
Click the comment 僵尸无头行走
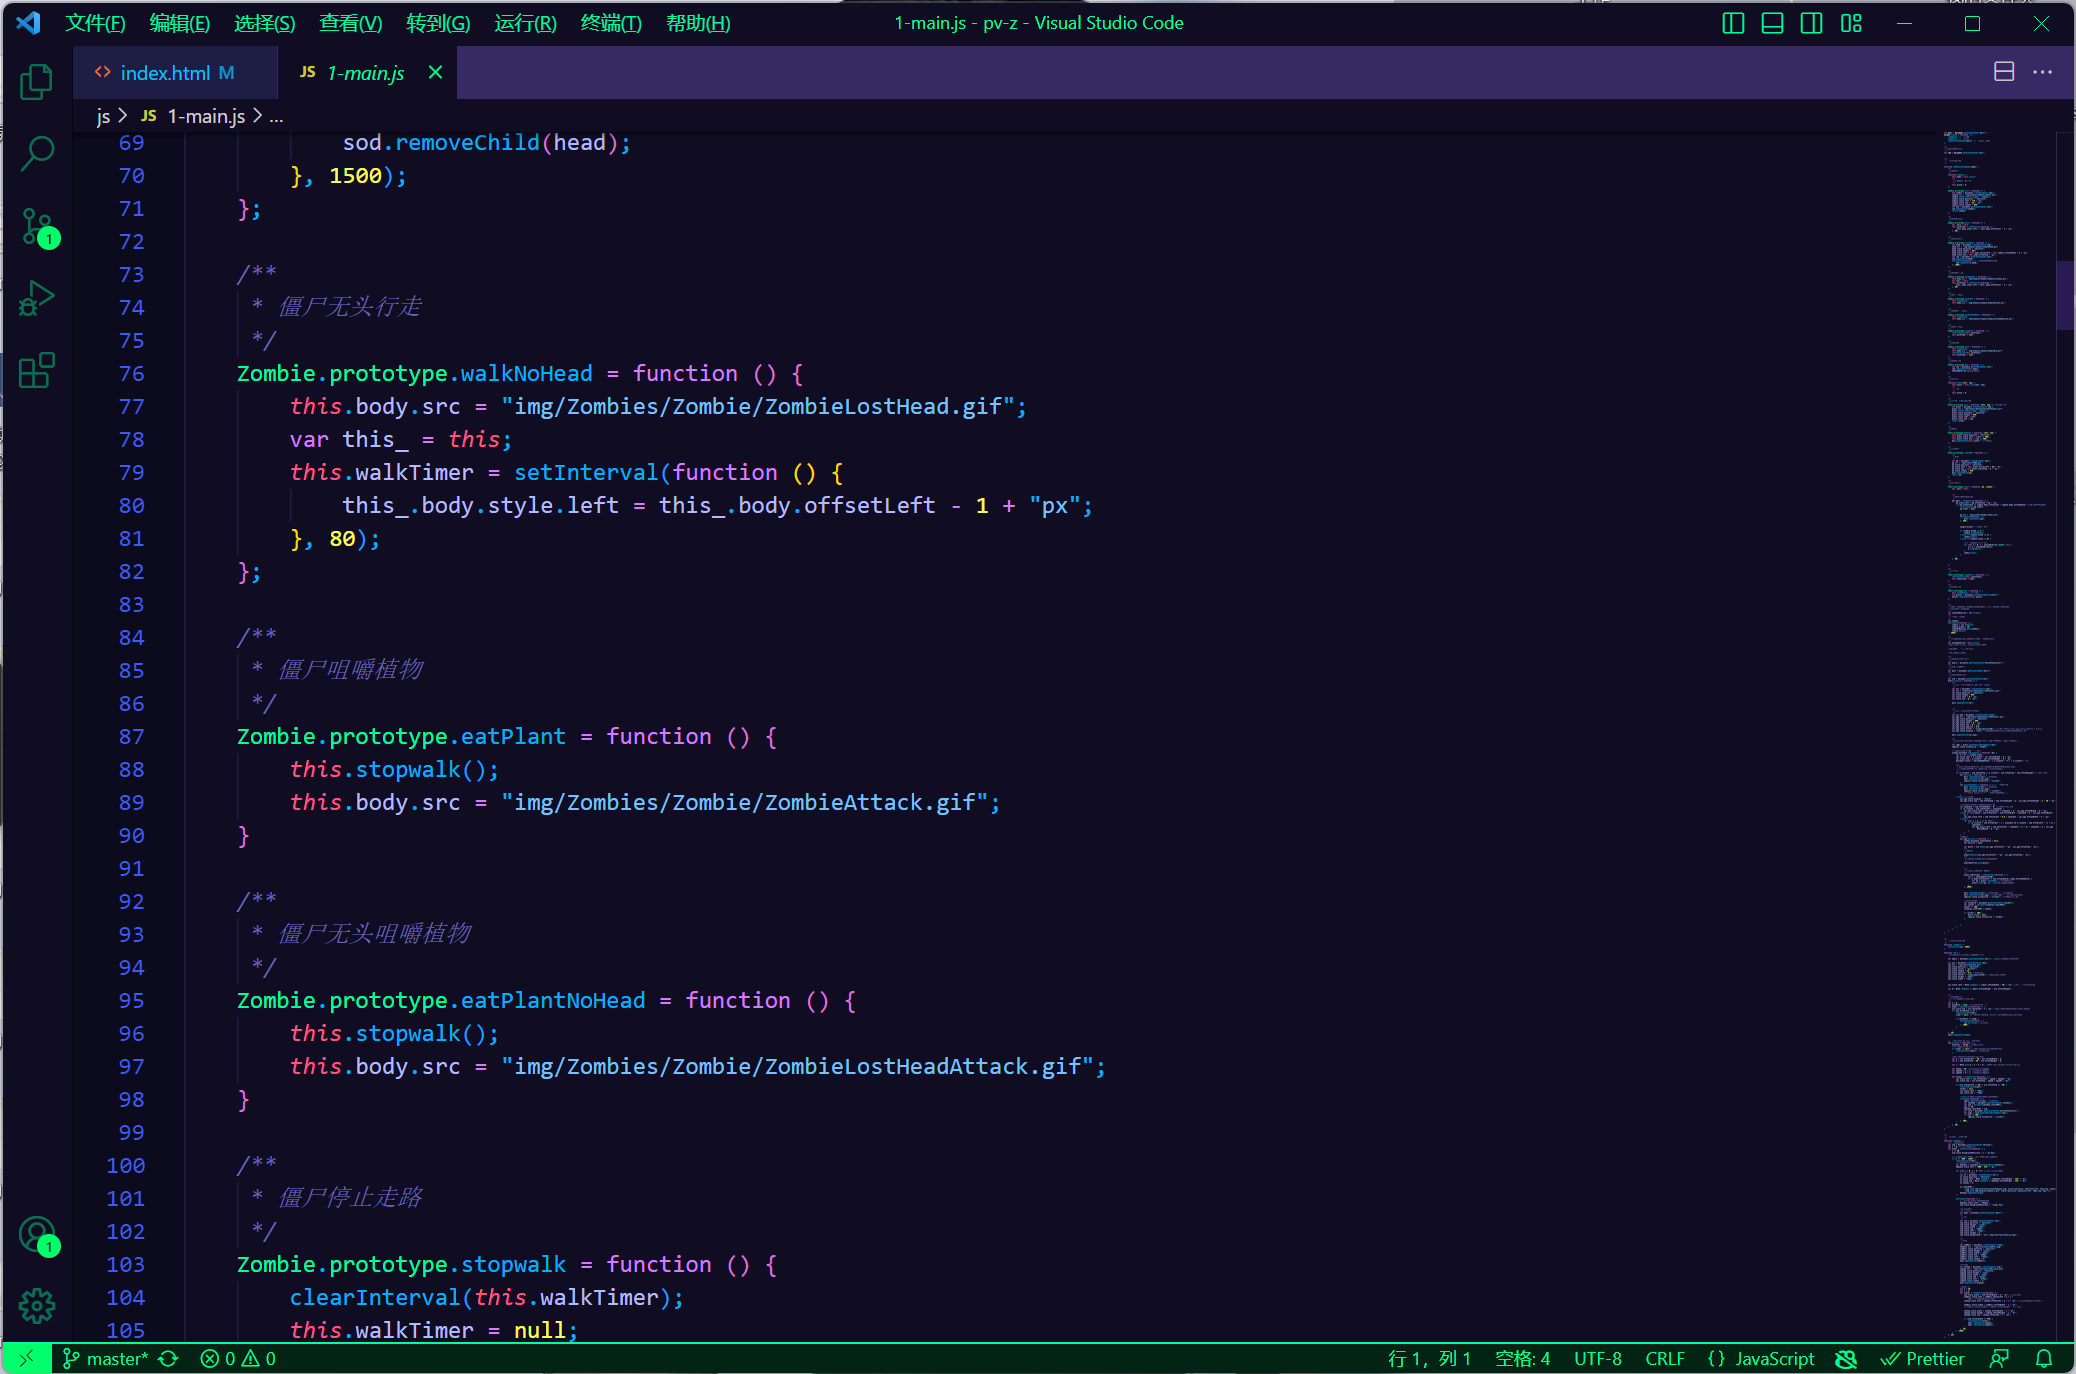[350, 306]
